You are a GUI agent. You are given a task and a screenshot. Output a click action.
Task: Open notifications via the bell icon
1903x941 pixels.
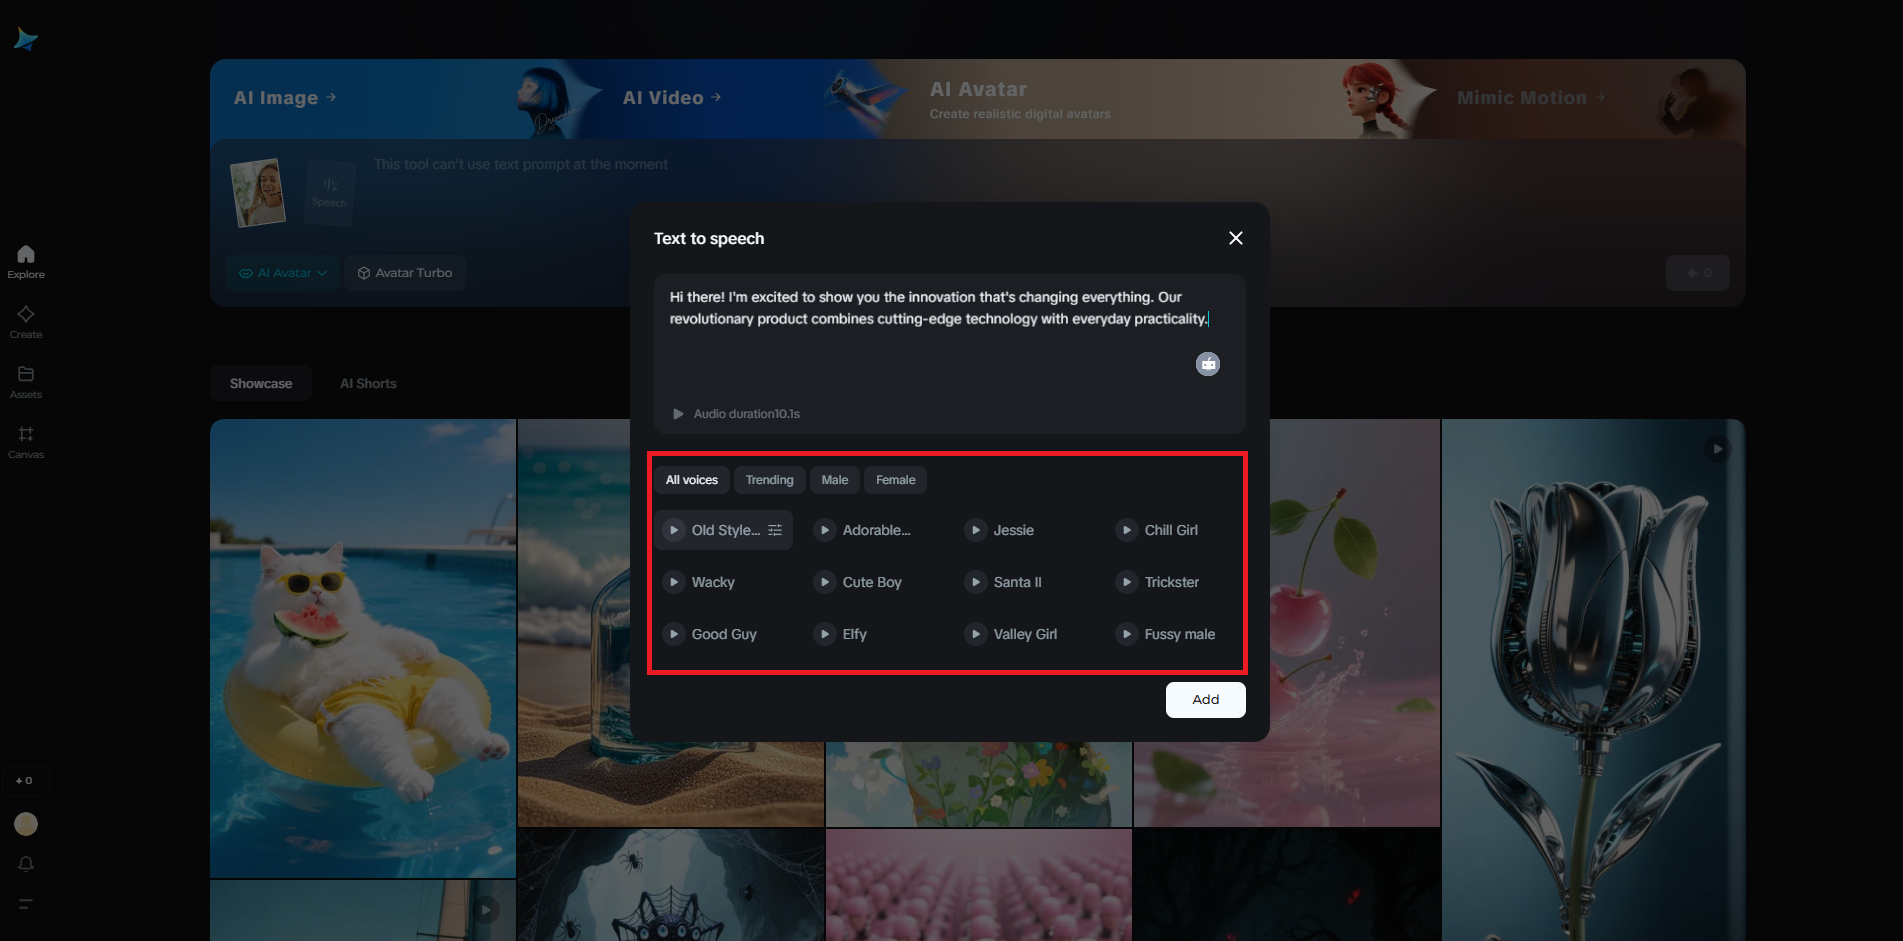[25, 864]
